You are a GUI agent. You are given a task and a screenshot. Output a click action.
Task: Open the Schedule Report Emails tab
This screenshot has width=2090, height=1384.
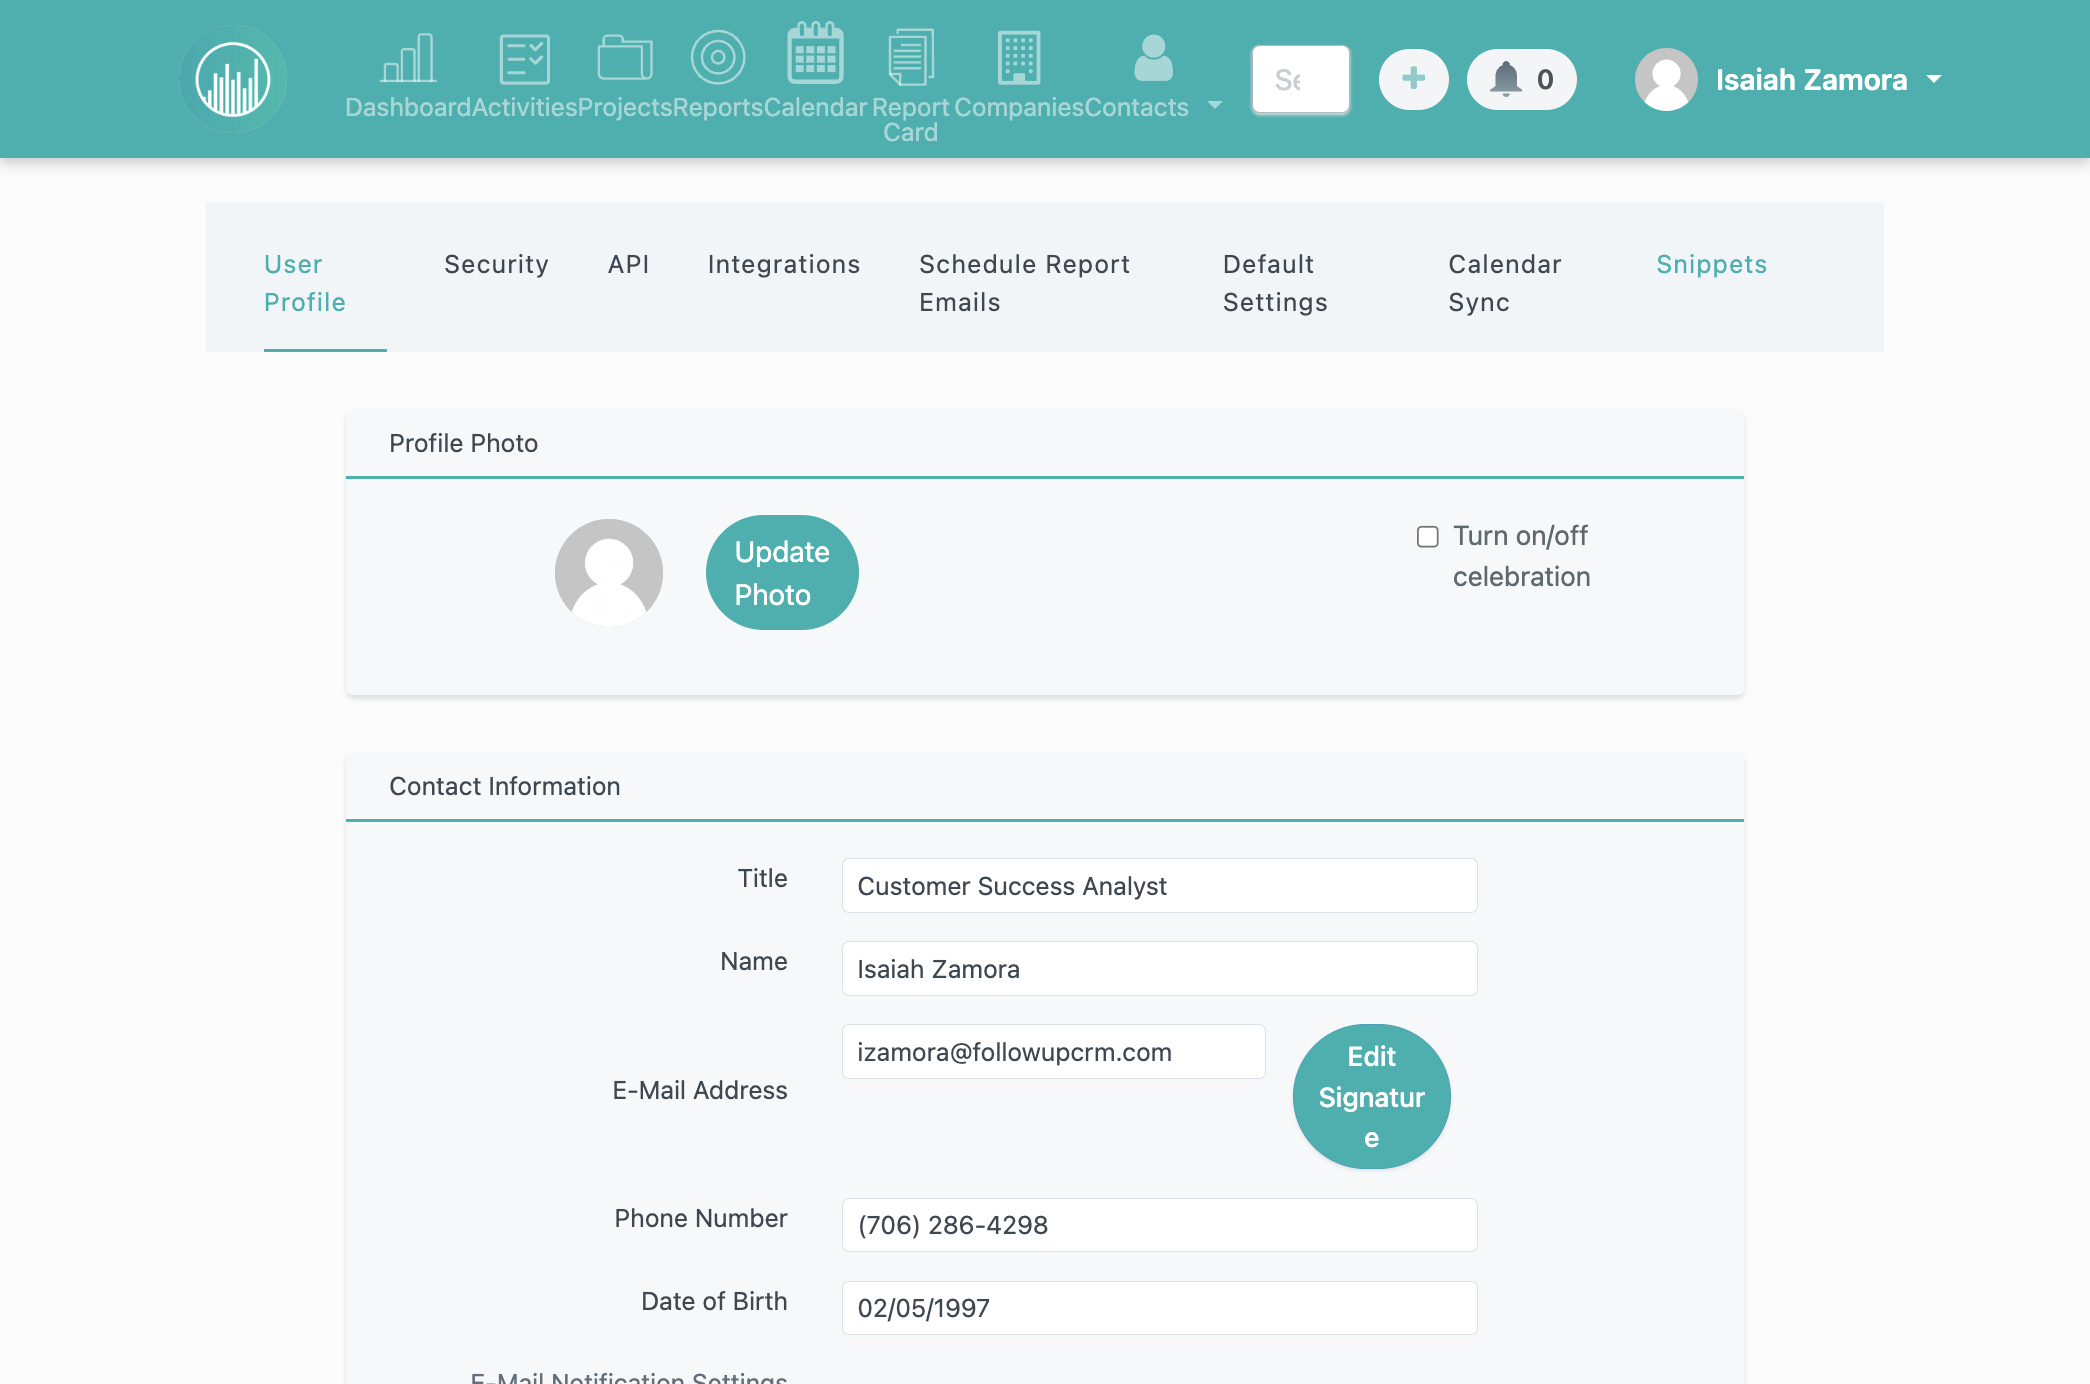(1024, 283)
